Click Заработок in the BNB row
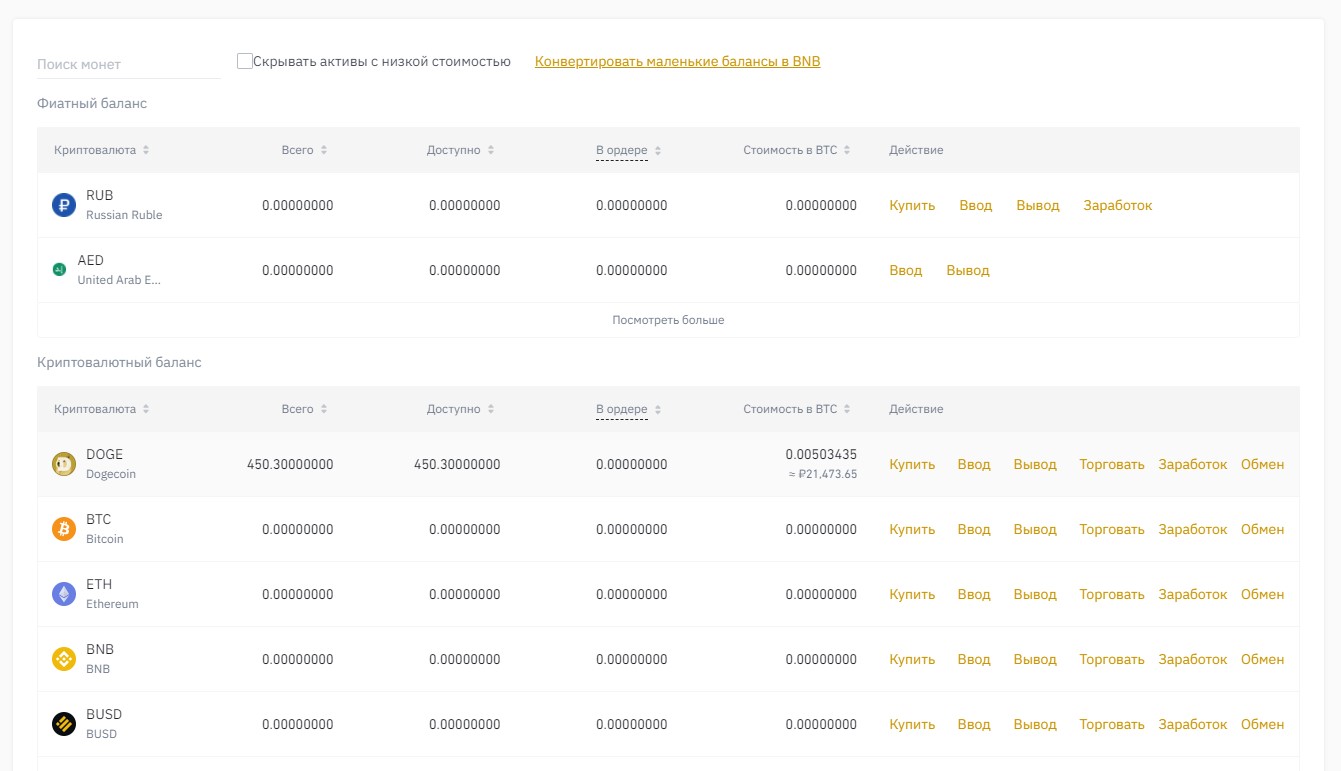Viewport: 1341px width, 771px height. click(x=1193, y=659)
